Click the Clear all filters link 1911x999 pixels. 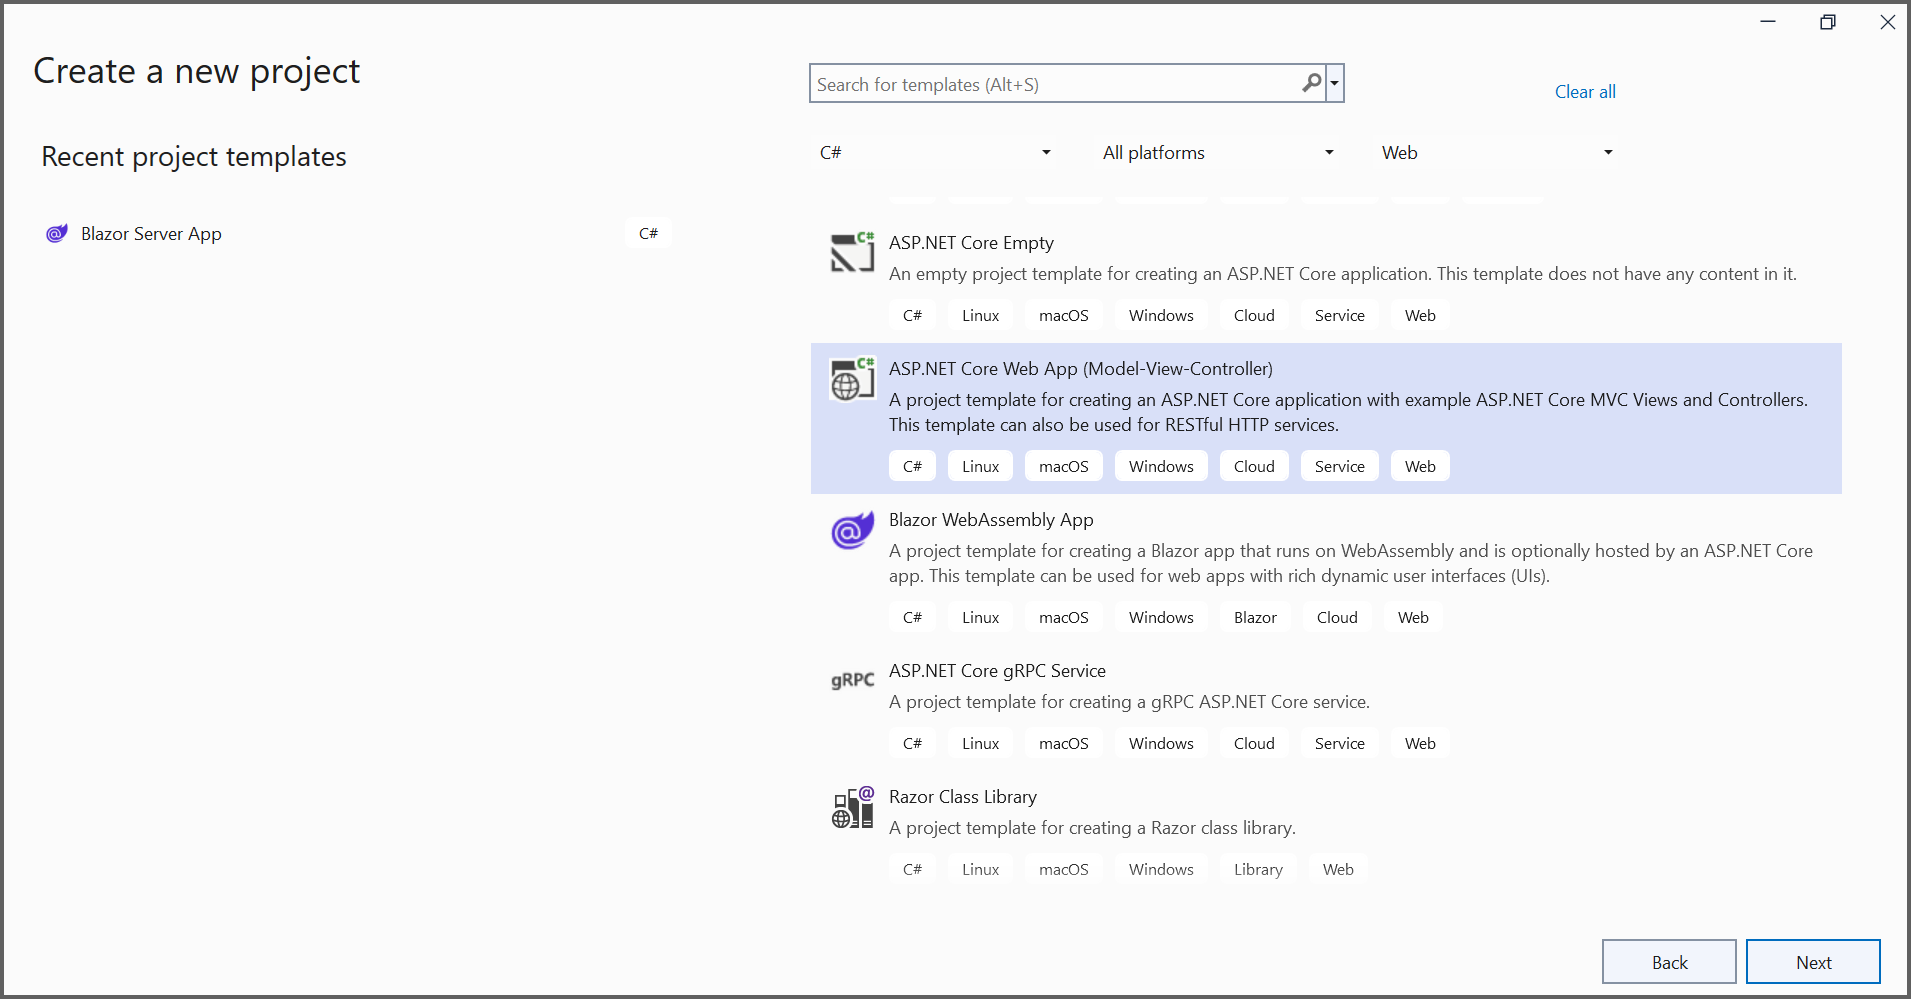[x=1584, y=92]
